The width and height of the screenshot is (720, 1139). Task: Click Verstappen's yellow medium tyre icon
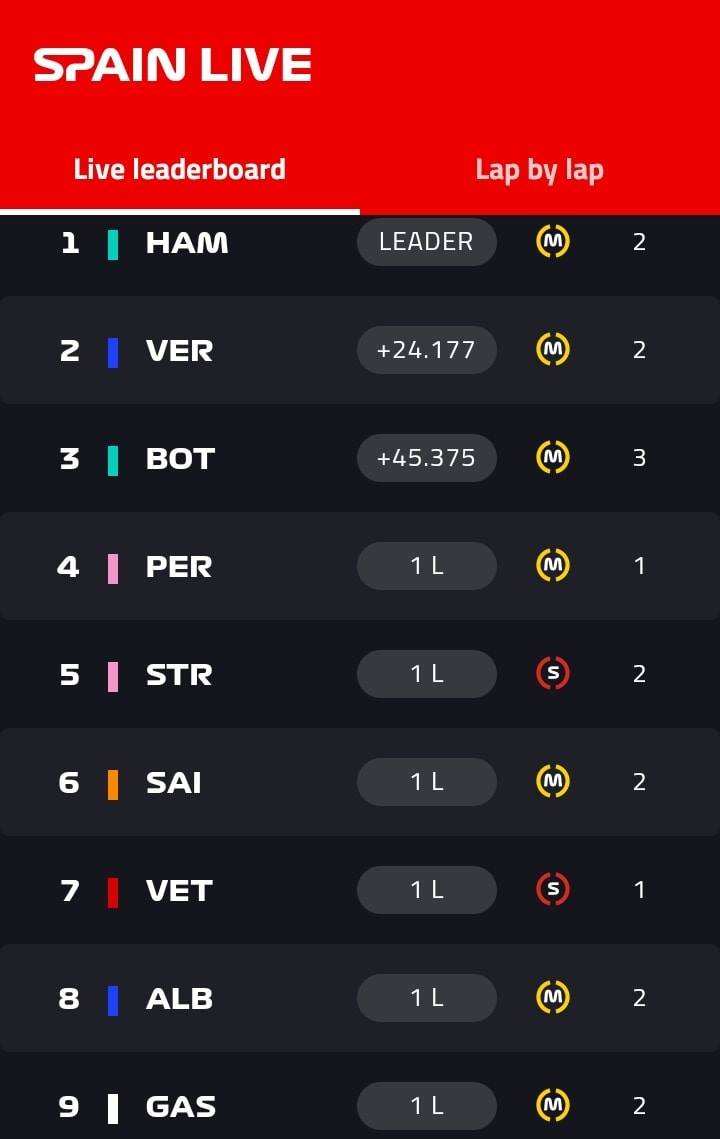(x=553, y=349)
